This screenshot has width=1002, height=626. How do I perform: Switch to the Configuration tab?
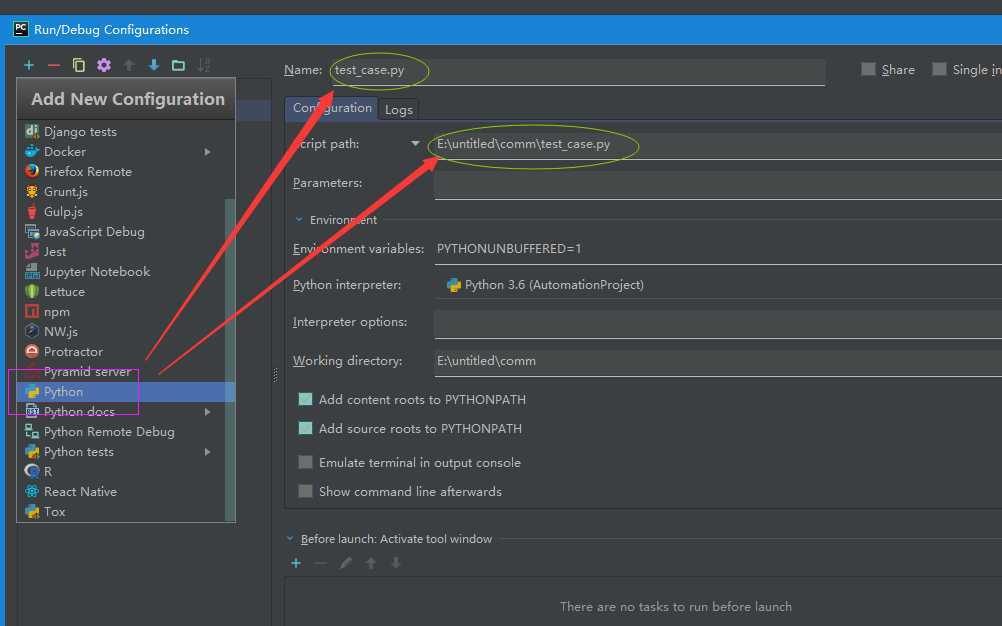point(332,109)
